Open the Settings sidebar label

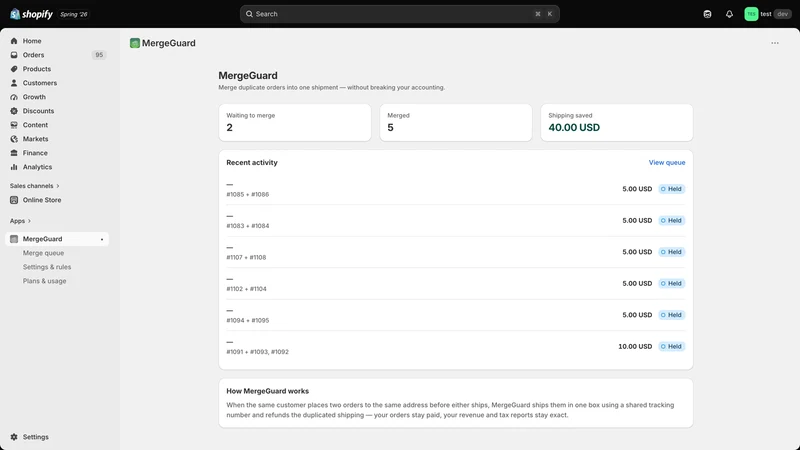tap(36, 437)
